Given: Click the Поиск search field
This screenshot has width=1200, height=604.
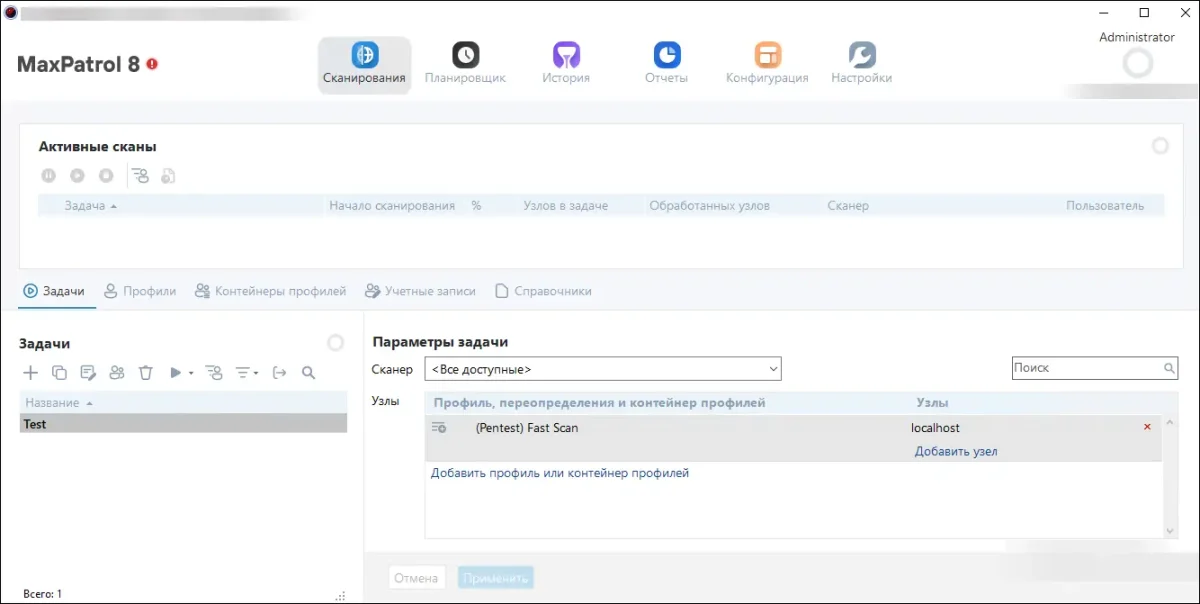Looking at the screenshot, I should 1086,368.
